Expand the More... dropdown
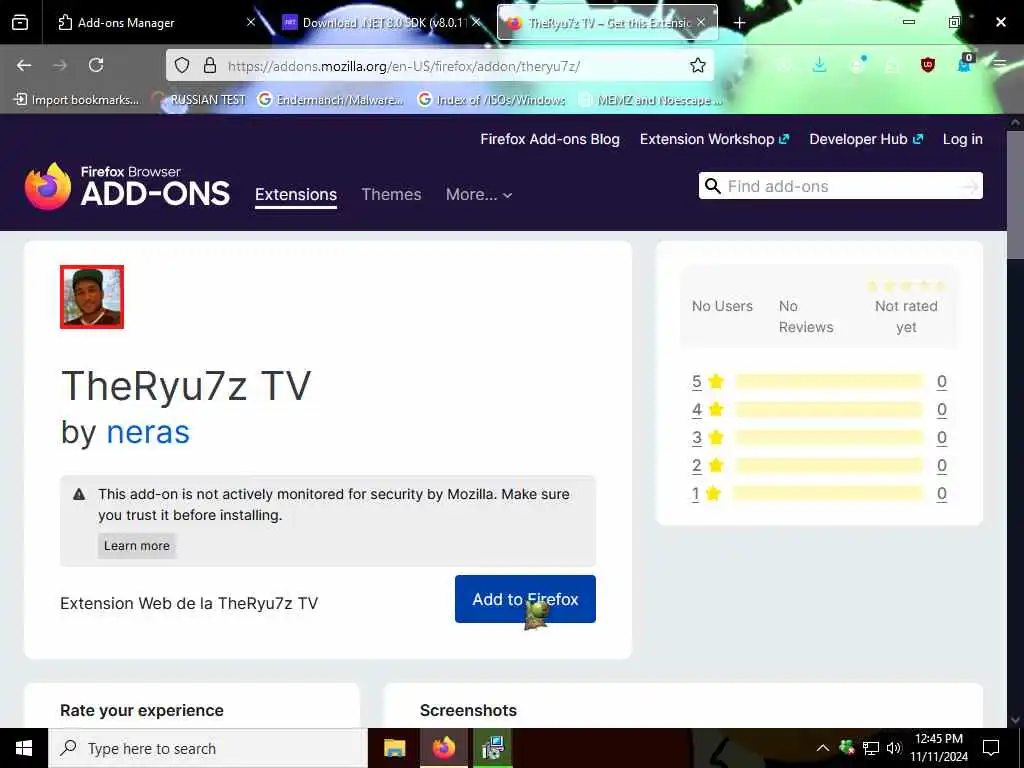This screenshot has height=768, width=1024. pyautogui.click(x=479, y=195)
